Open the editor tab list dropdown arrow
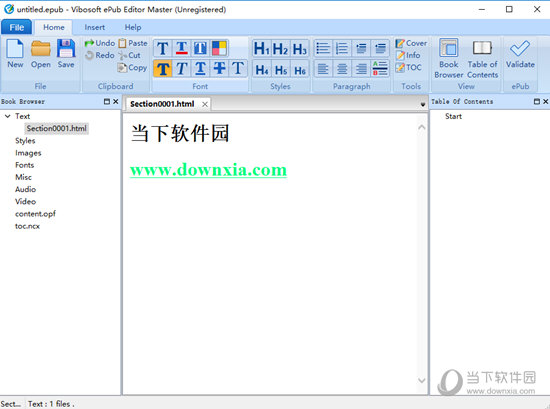 pos(423,105)
